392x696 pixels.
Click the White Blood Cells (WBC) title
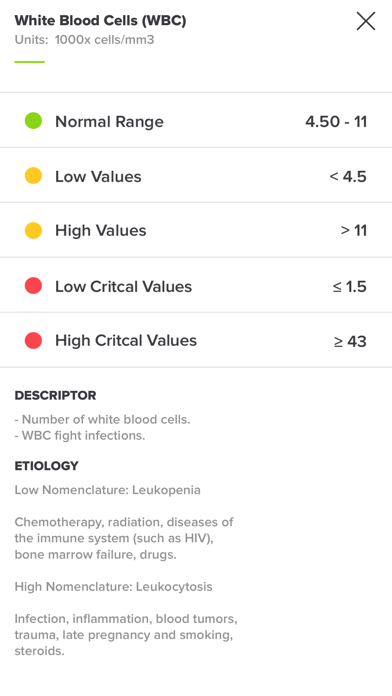(x=100, y=20)
